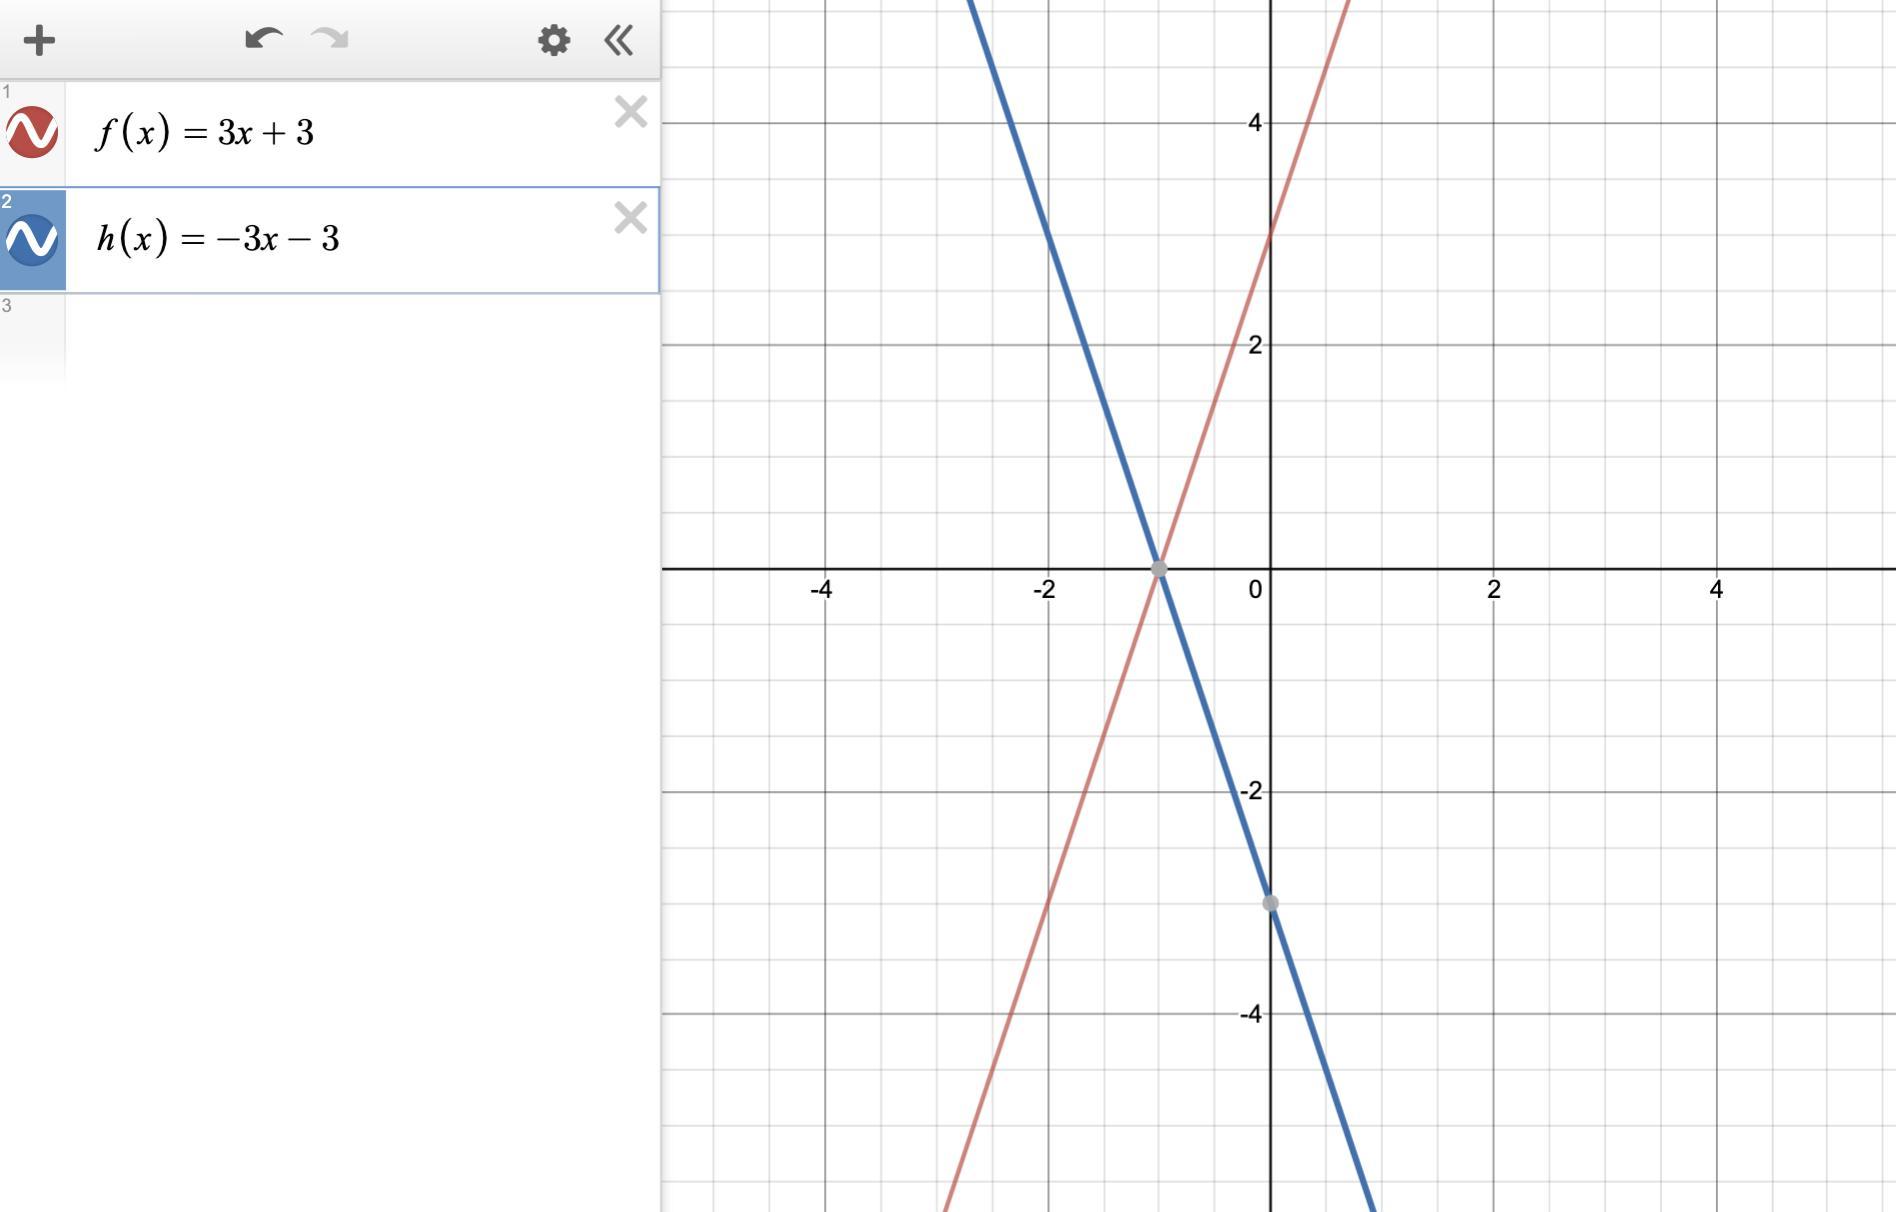The image size is (1896, 1212).
Task: Edit the f(x) = 3x + 3 expression
Action: [205, 132]
